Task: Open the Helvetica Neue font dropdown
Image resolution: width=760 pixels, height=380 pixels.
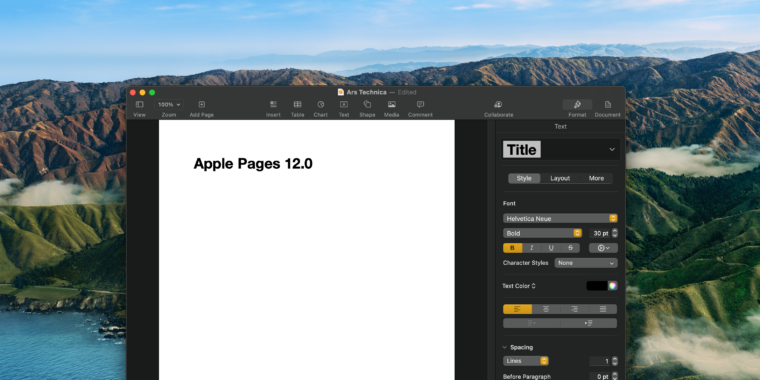Action: click(x=560, y=219)
